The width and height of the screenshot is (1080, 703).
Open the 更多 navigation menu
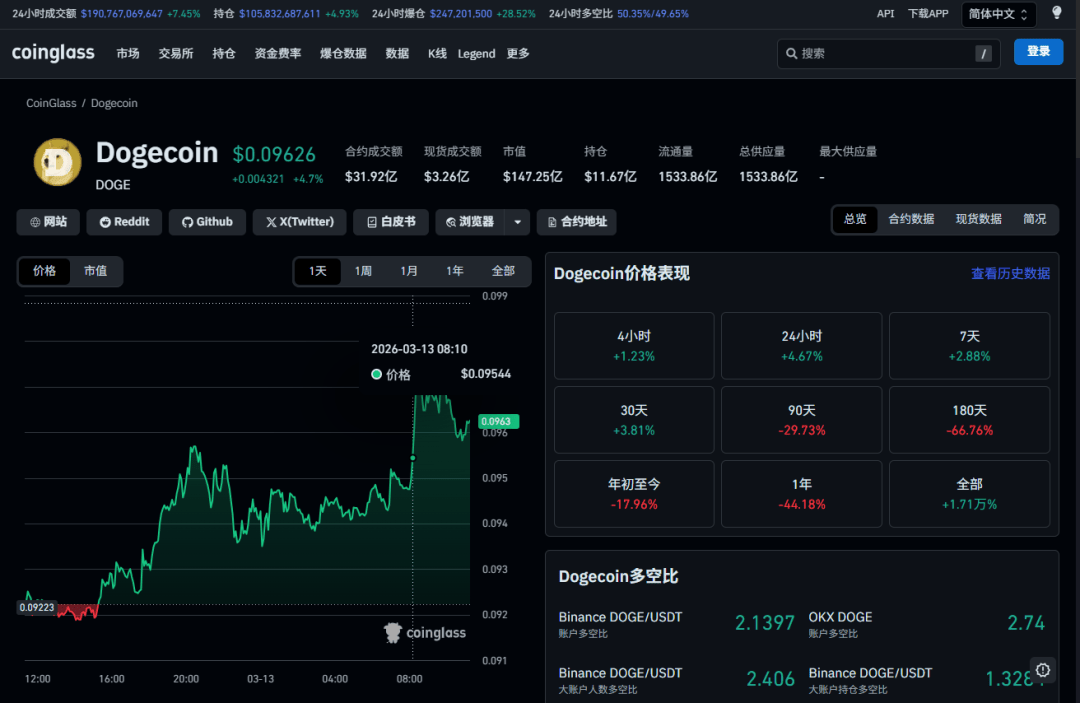518,53
